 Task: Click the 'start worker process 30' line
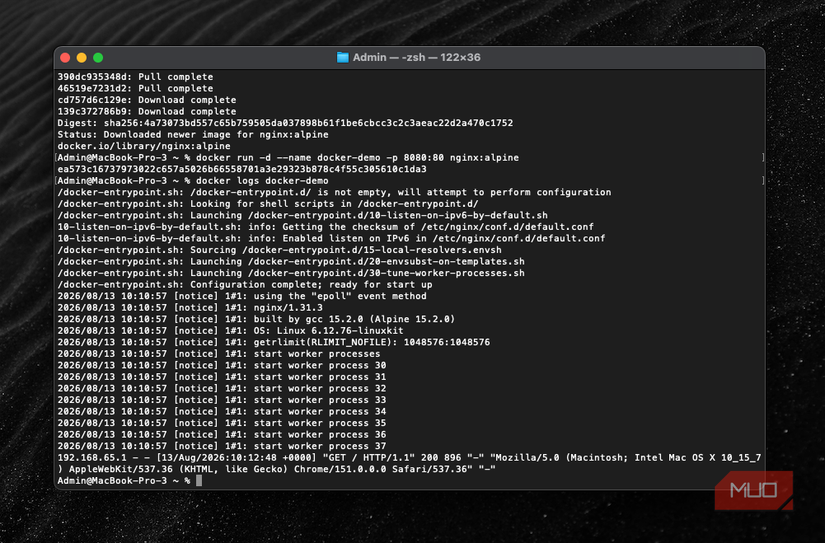[222, 366]
